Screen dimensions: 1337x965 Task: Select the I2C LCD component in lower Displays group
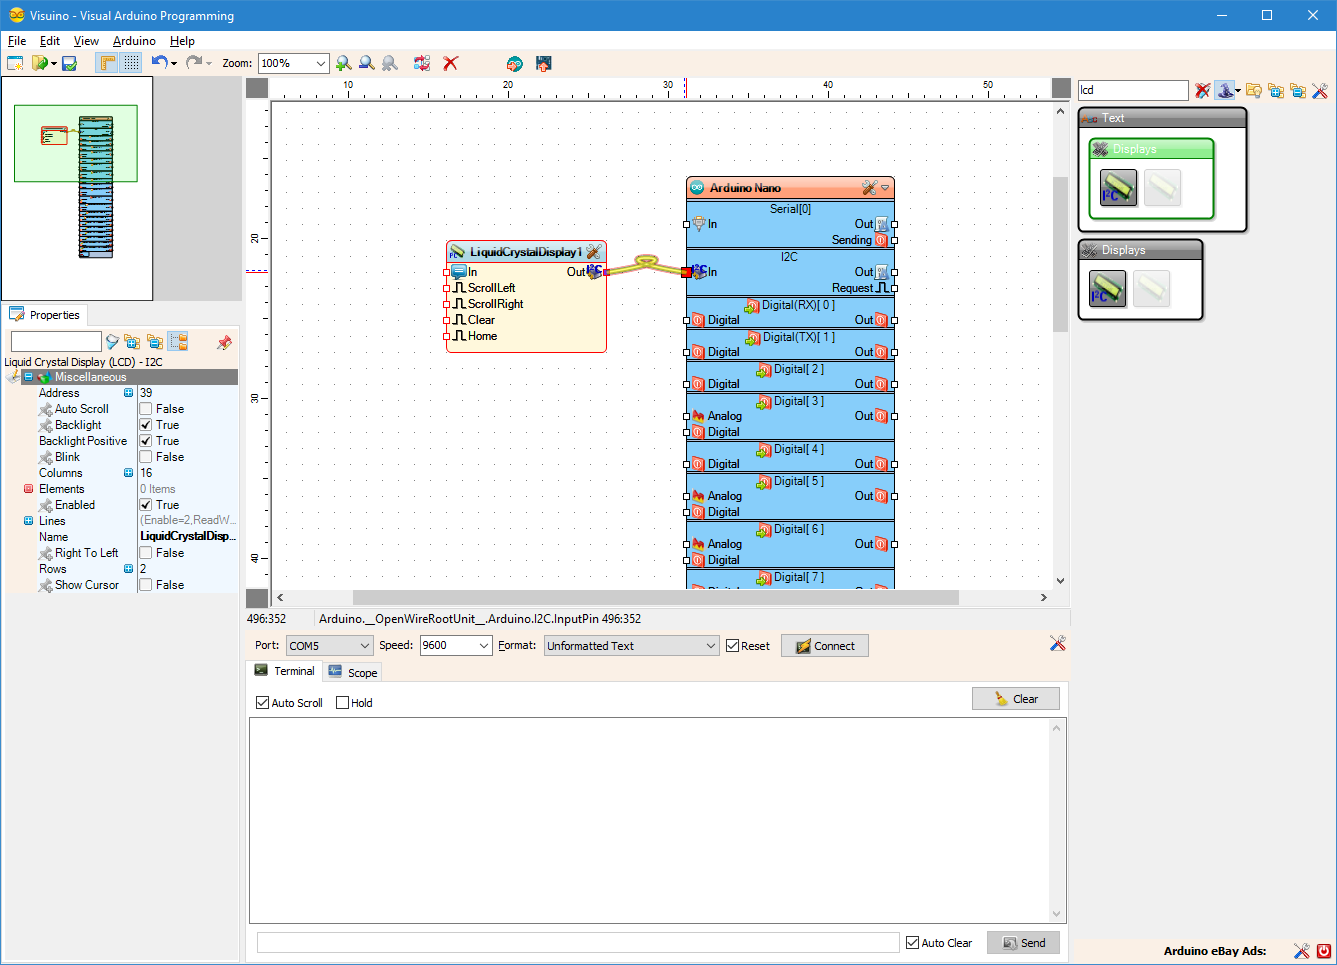(x=1108, y=289)
